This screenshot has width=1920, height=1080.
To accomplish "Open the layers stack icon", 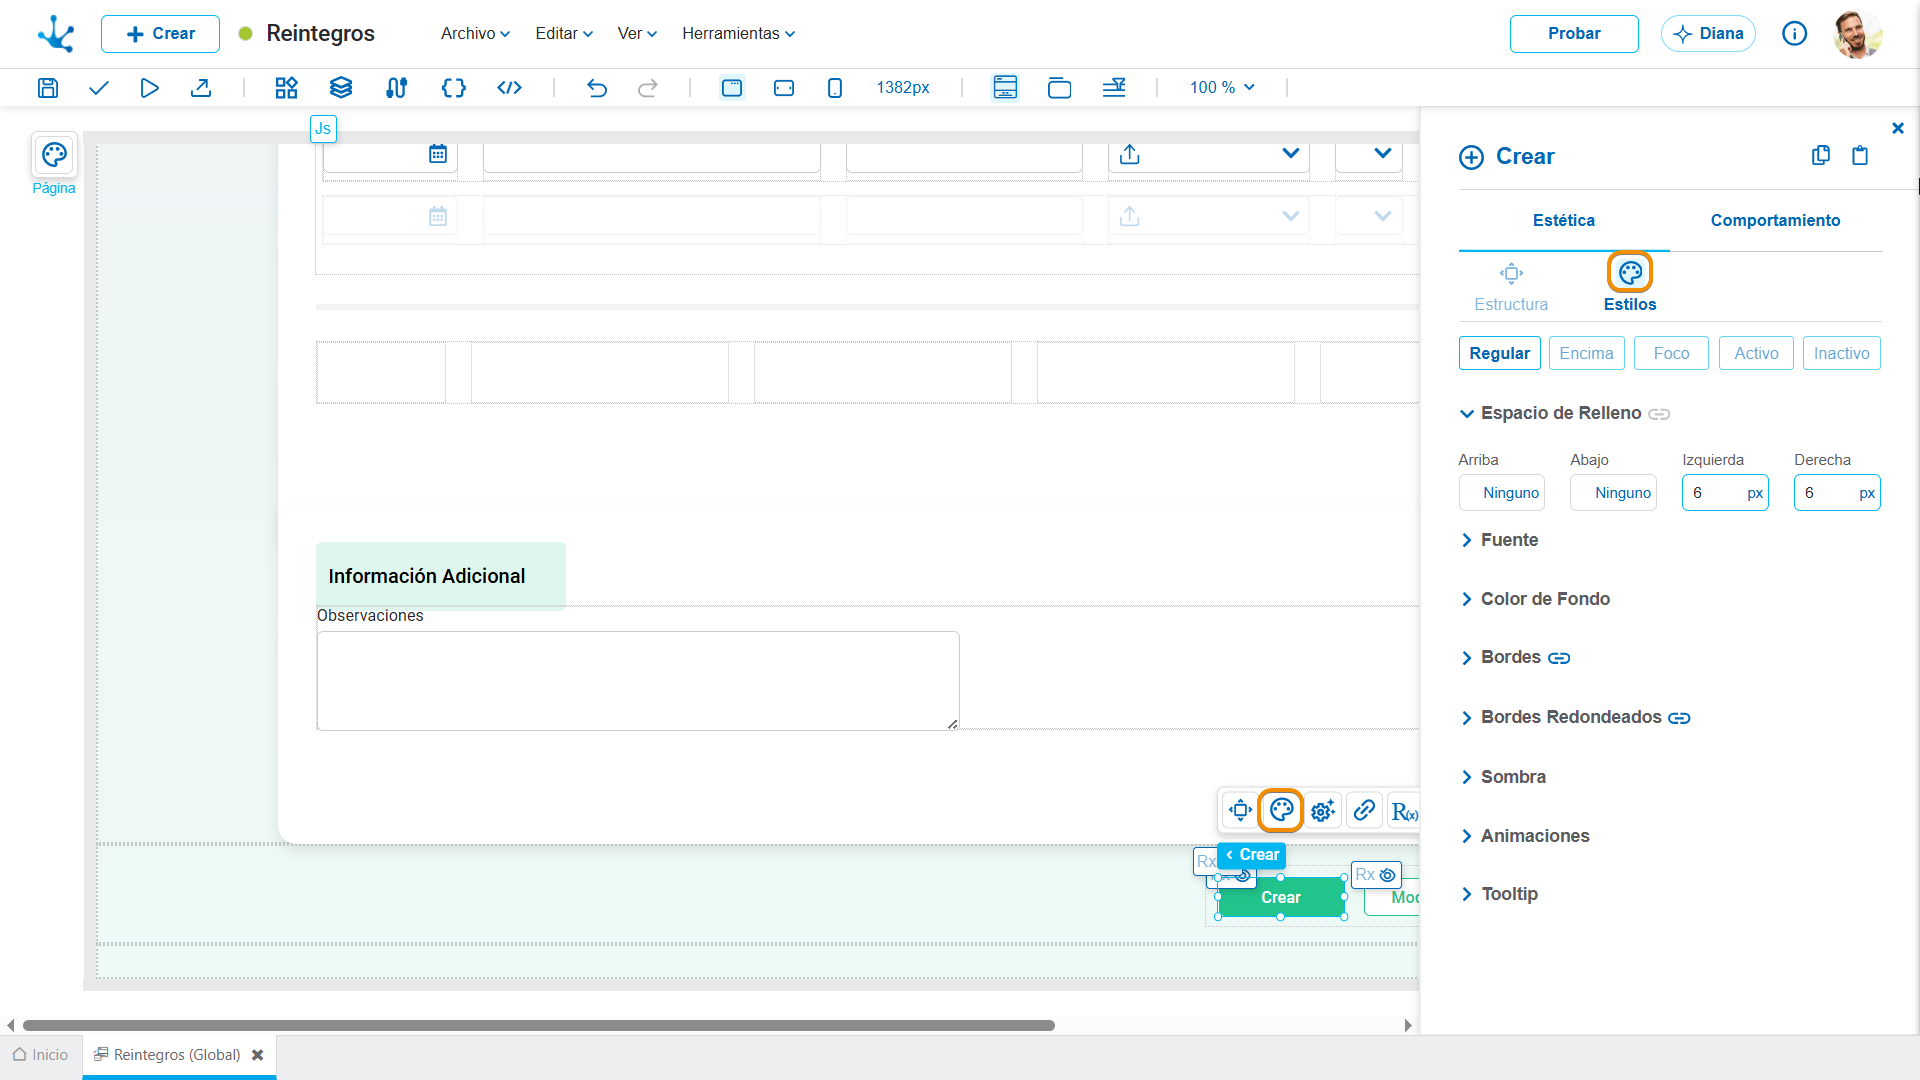I will (x=341, y=88).
